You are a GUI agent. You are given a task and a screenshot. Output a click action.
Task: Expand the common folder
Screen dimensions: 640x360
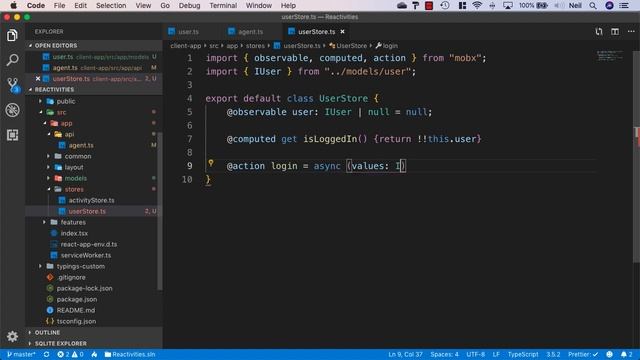tap(78, 156)
